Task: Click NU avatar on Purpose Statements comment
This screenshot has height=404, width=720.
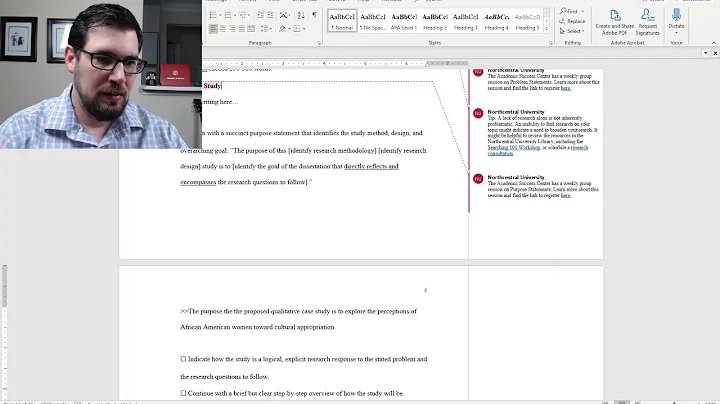Action: [x=478, y=179]
